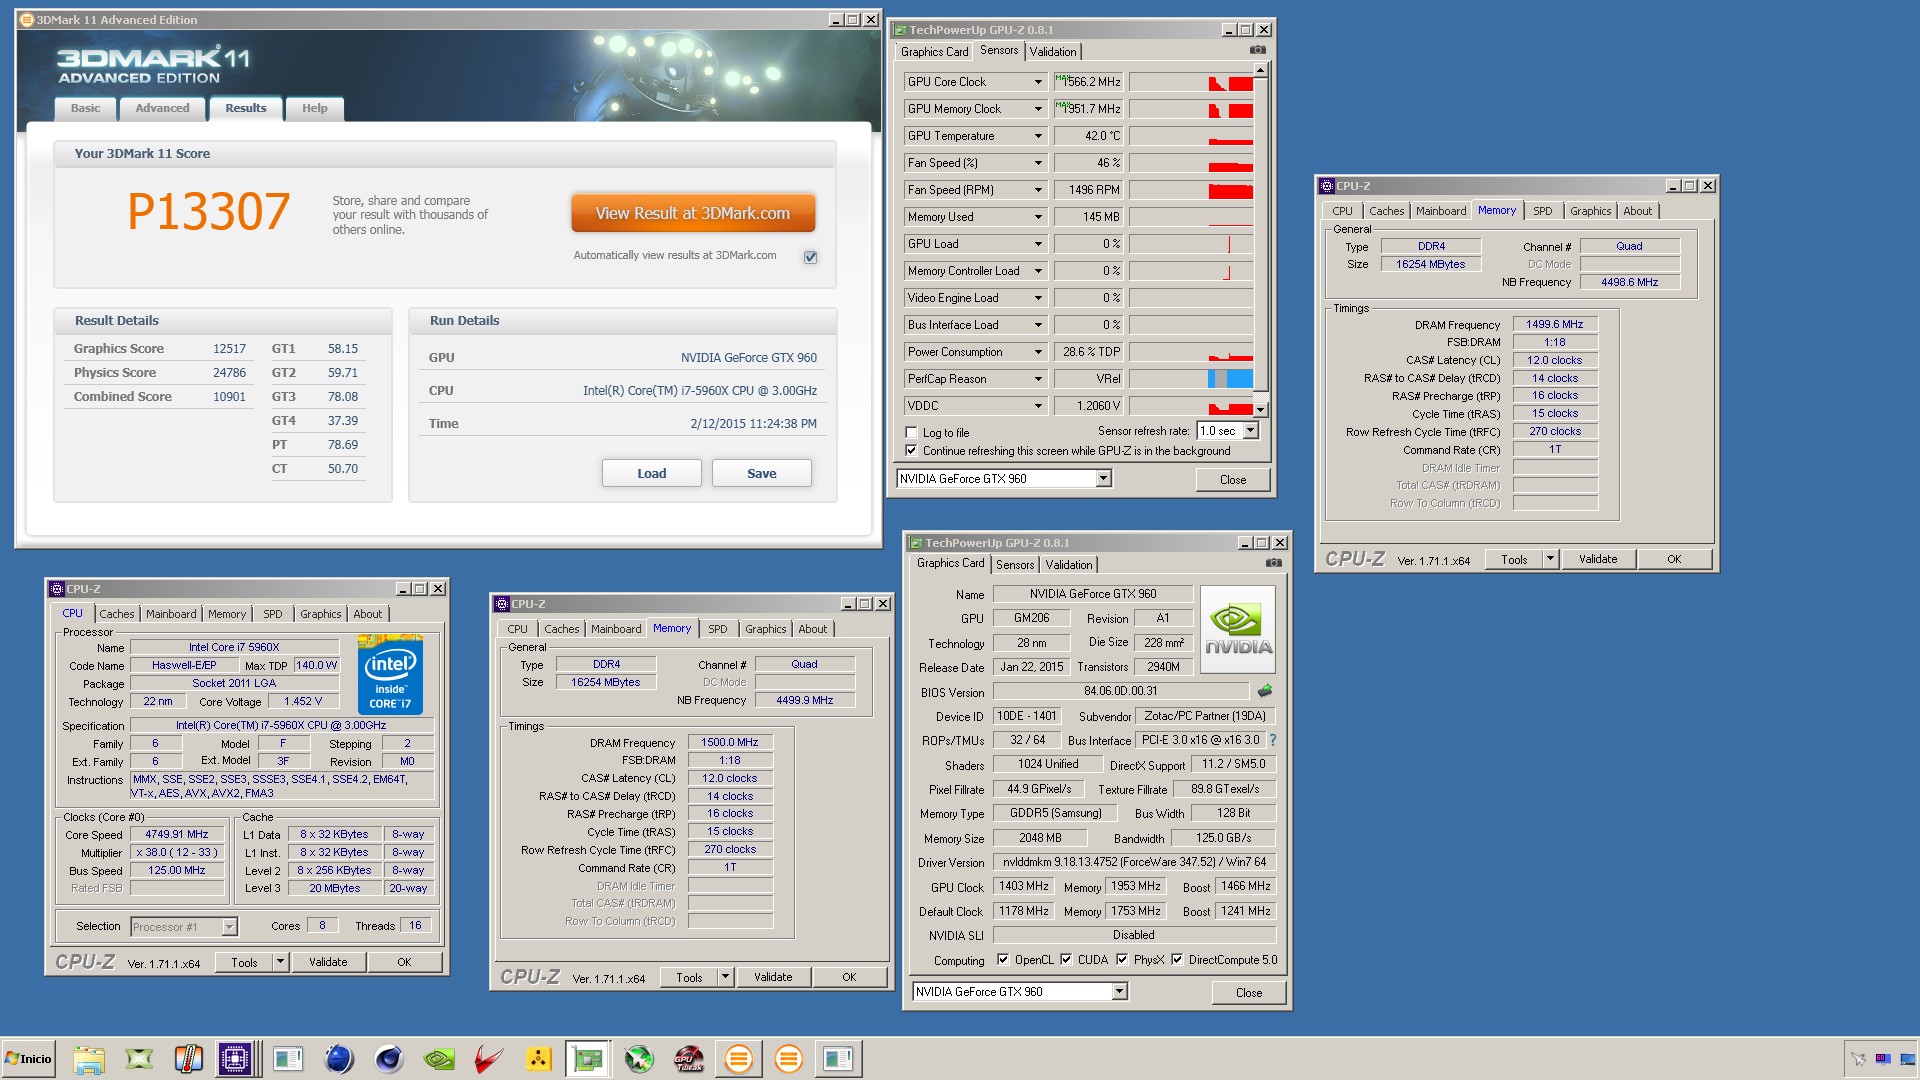
Task: Open the Sensor refresh rate dropdown
Action: pos(1250,431)
